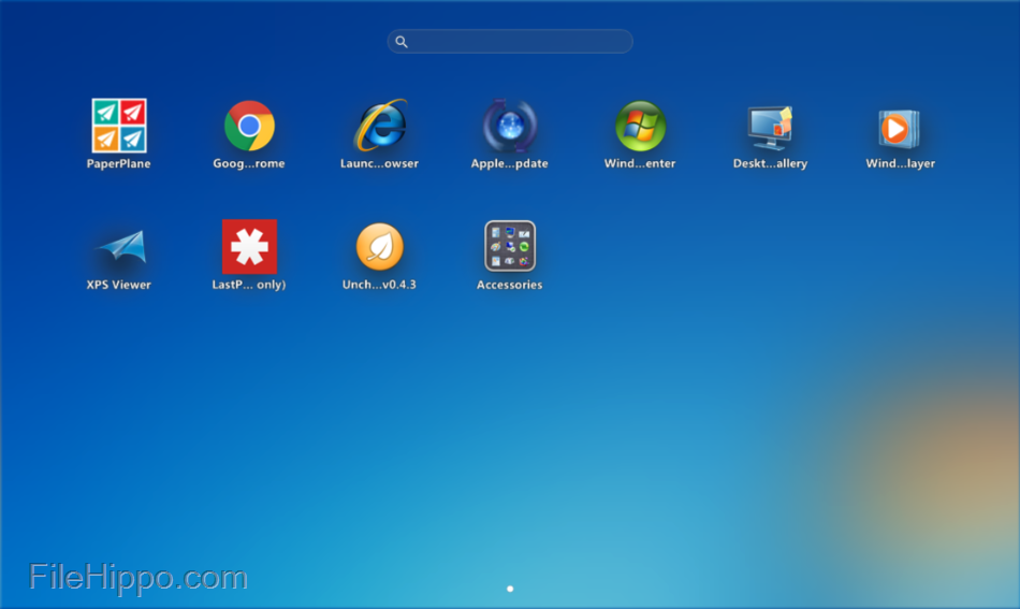
Task: Click inside the search field
Action: click(x=510, y=42)
